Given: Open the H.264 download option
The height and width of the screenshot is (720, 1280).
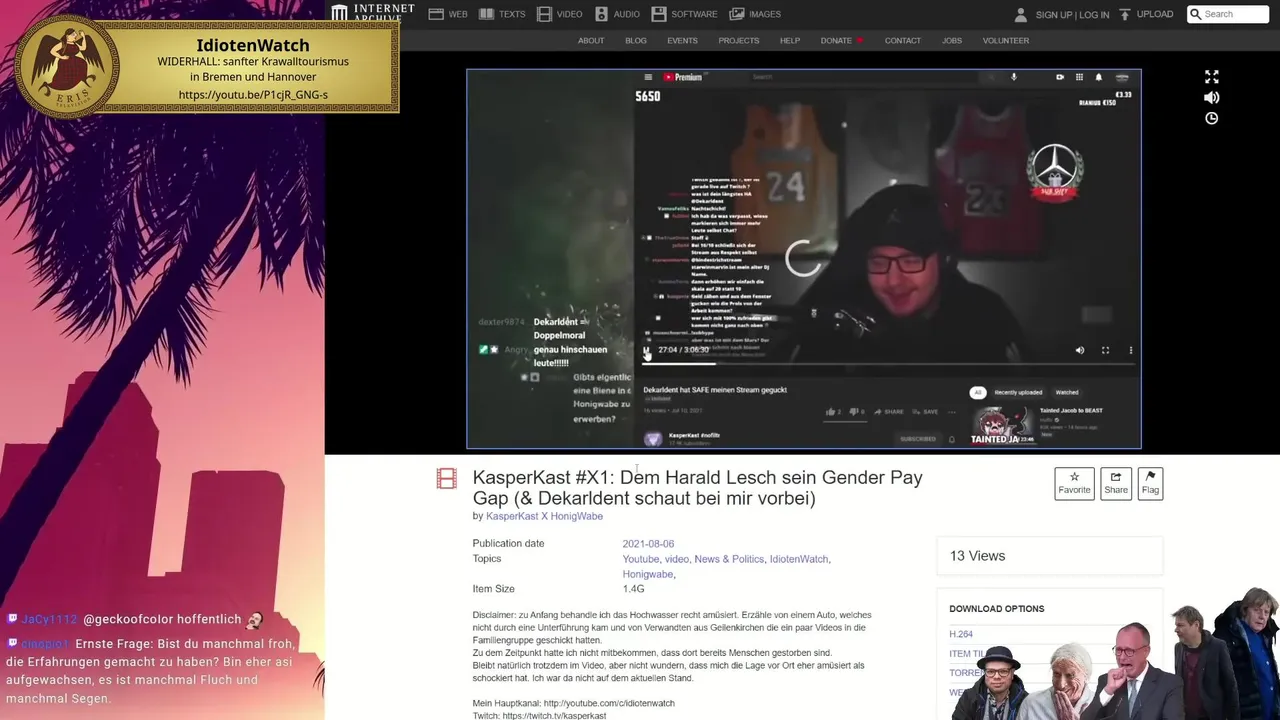Looking at the screenshot, I should click(961, 634).
